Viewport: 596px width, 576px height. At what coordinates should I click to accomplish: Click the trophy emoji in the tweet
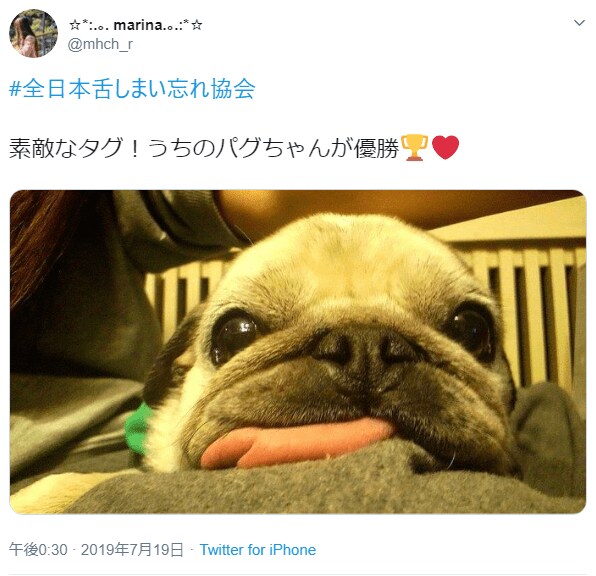415,148
